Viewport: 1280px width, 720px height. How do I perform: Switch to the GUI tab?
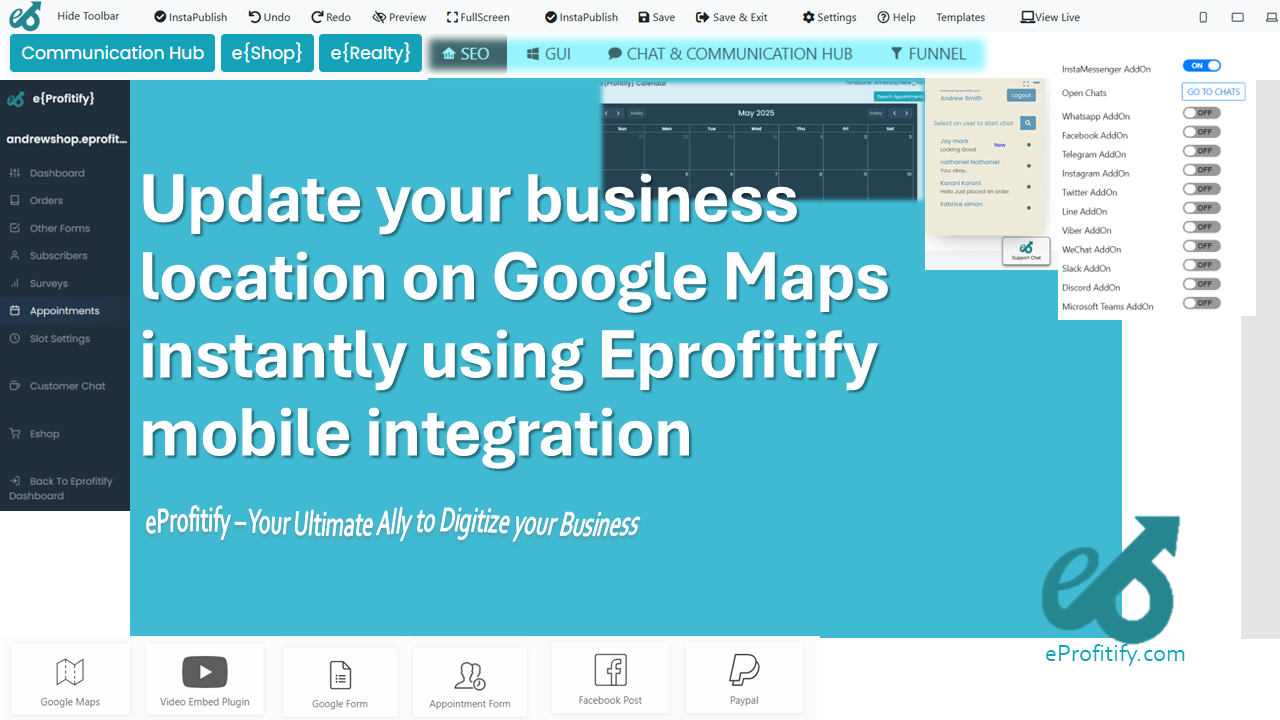[549, 54]
